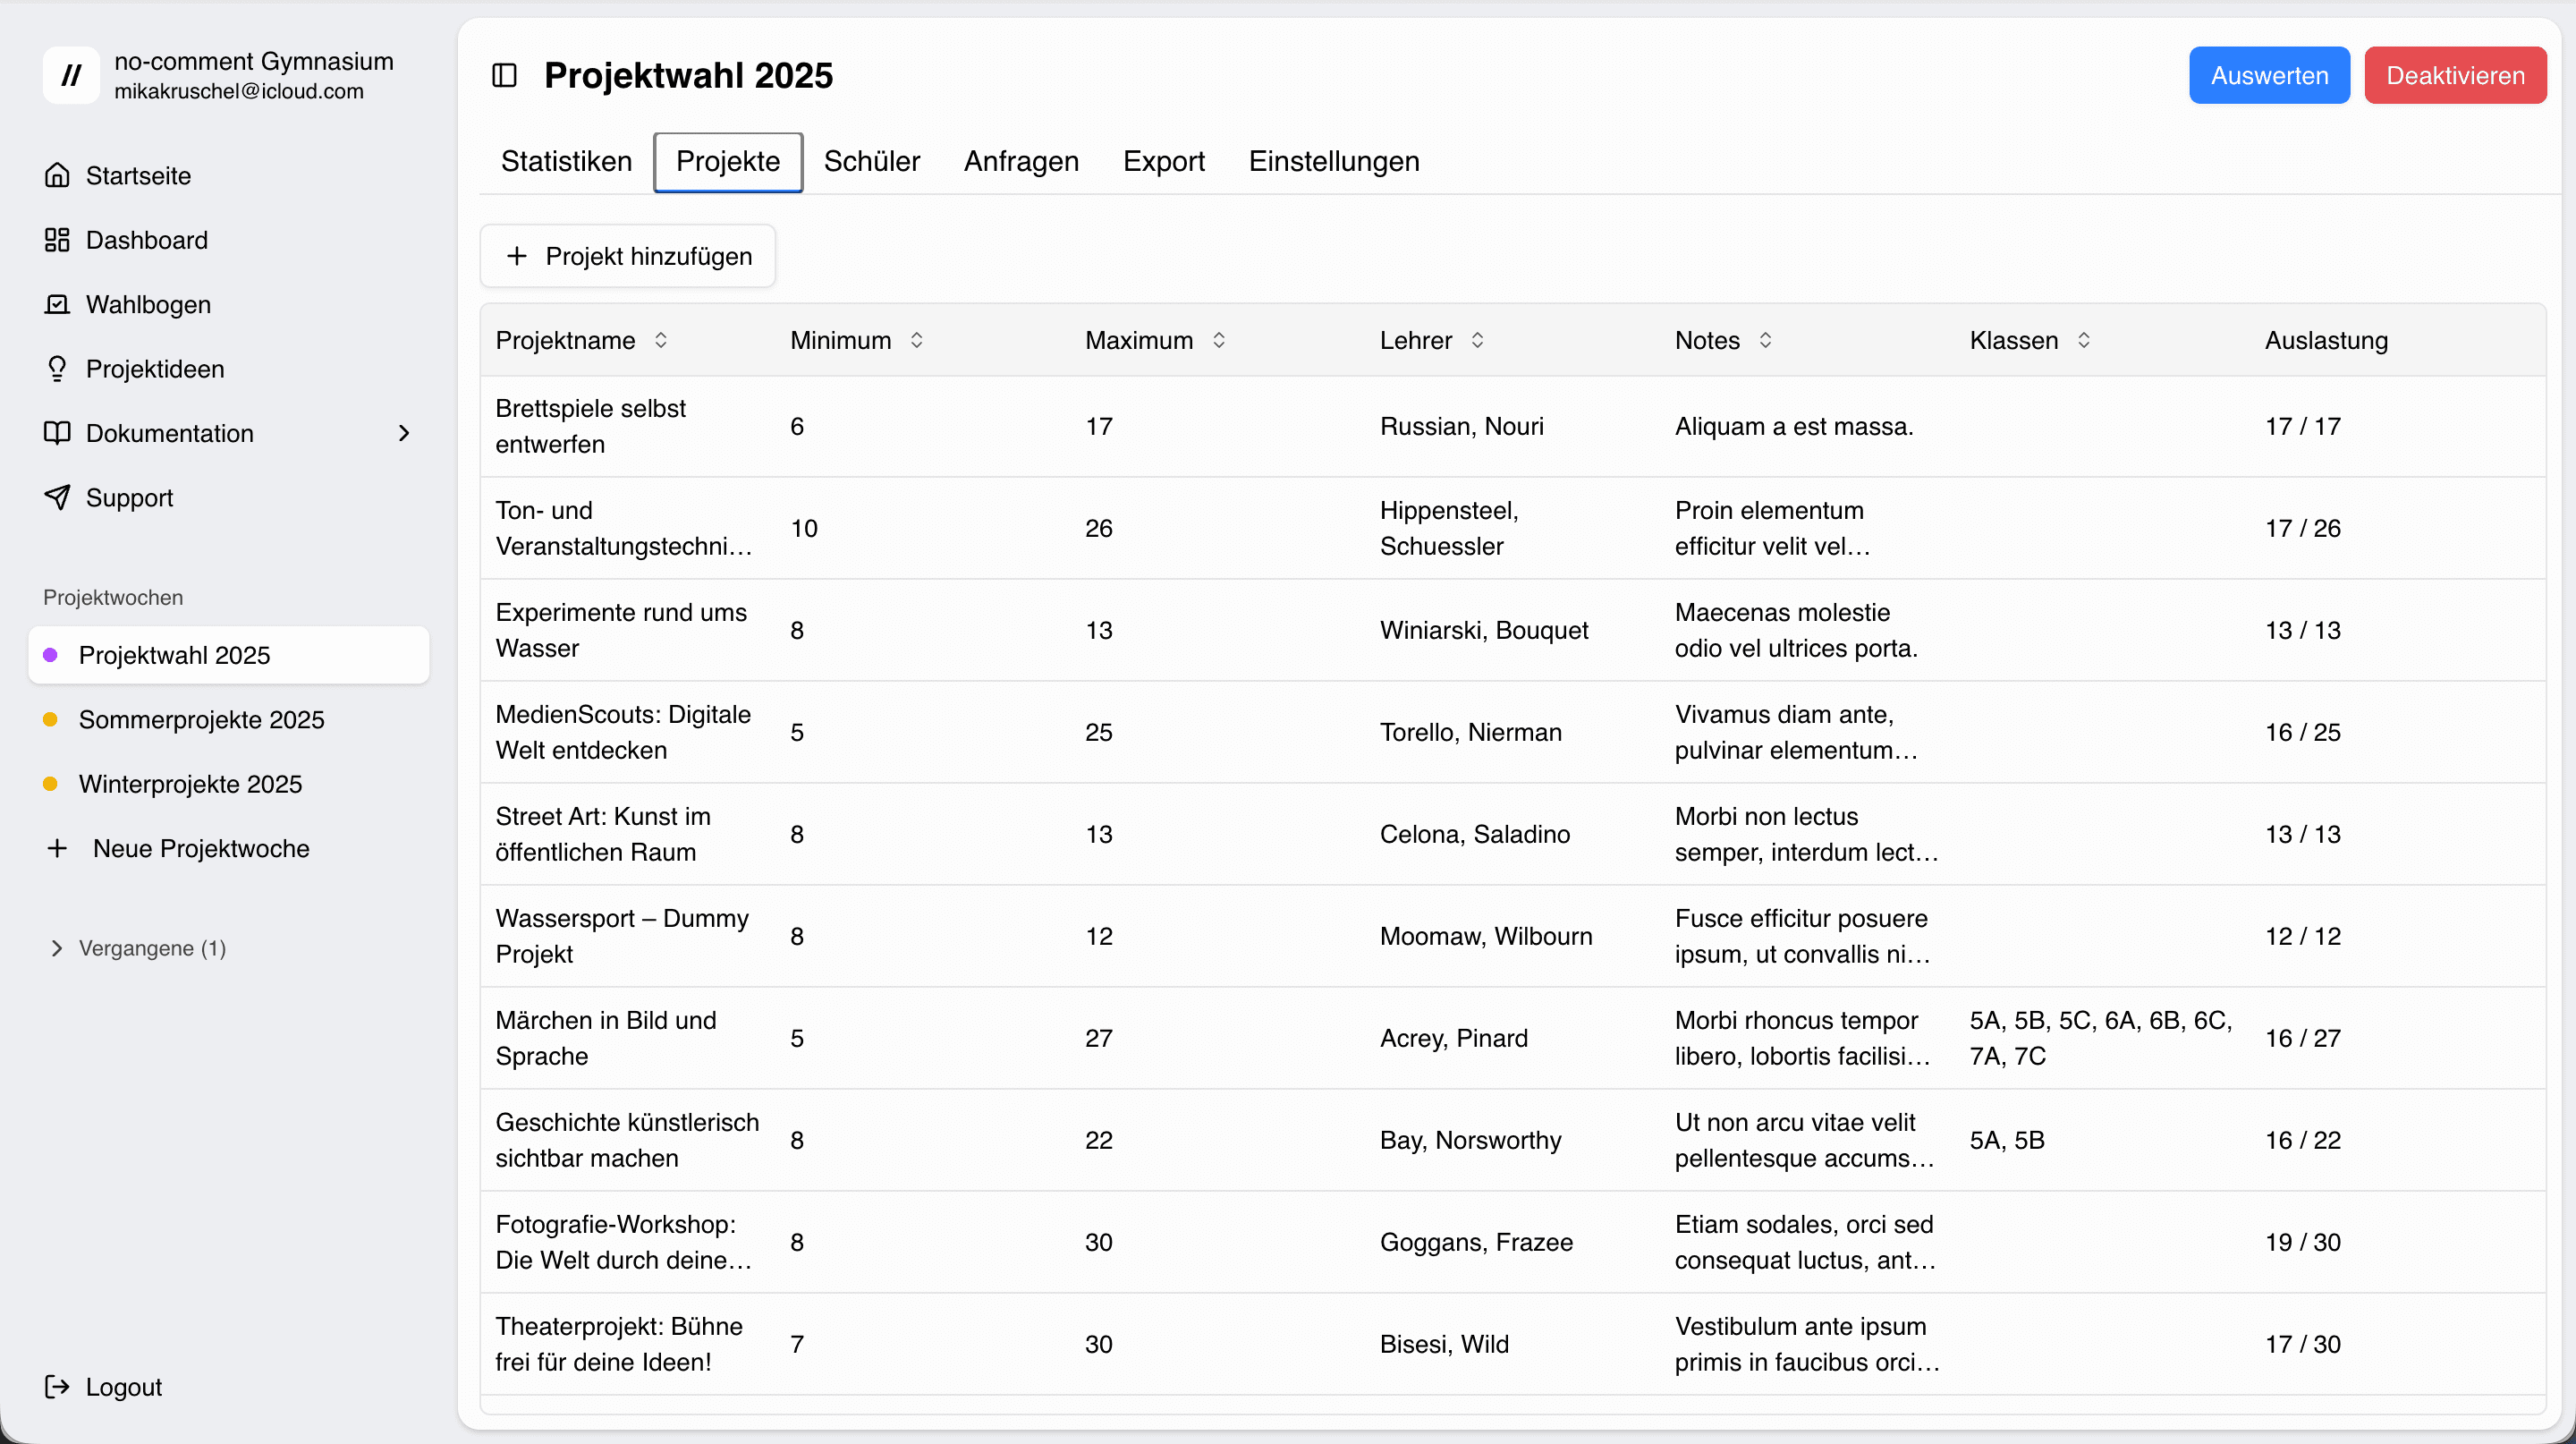Viewport: 2576px width, 1444px height.
Task: Open Startseite in the sidebar
Action: pos(229,175)
